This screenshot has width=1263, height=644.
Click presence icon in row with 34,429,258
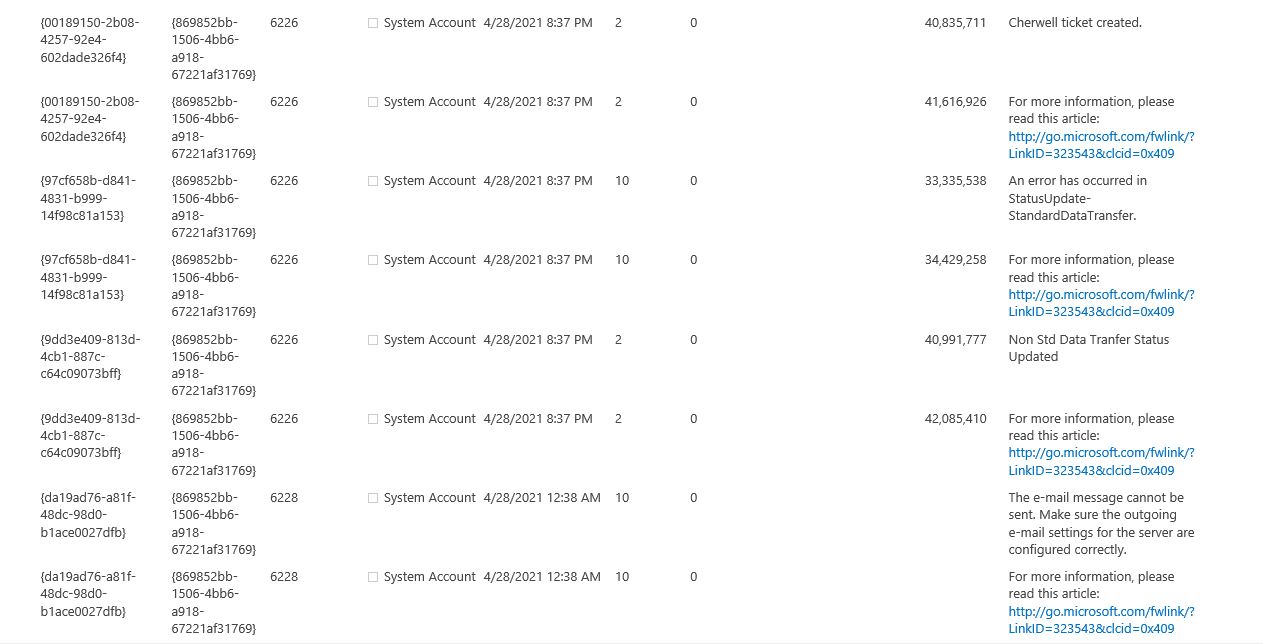click(x=373, y=260)
